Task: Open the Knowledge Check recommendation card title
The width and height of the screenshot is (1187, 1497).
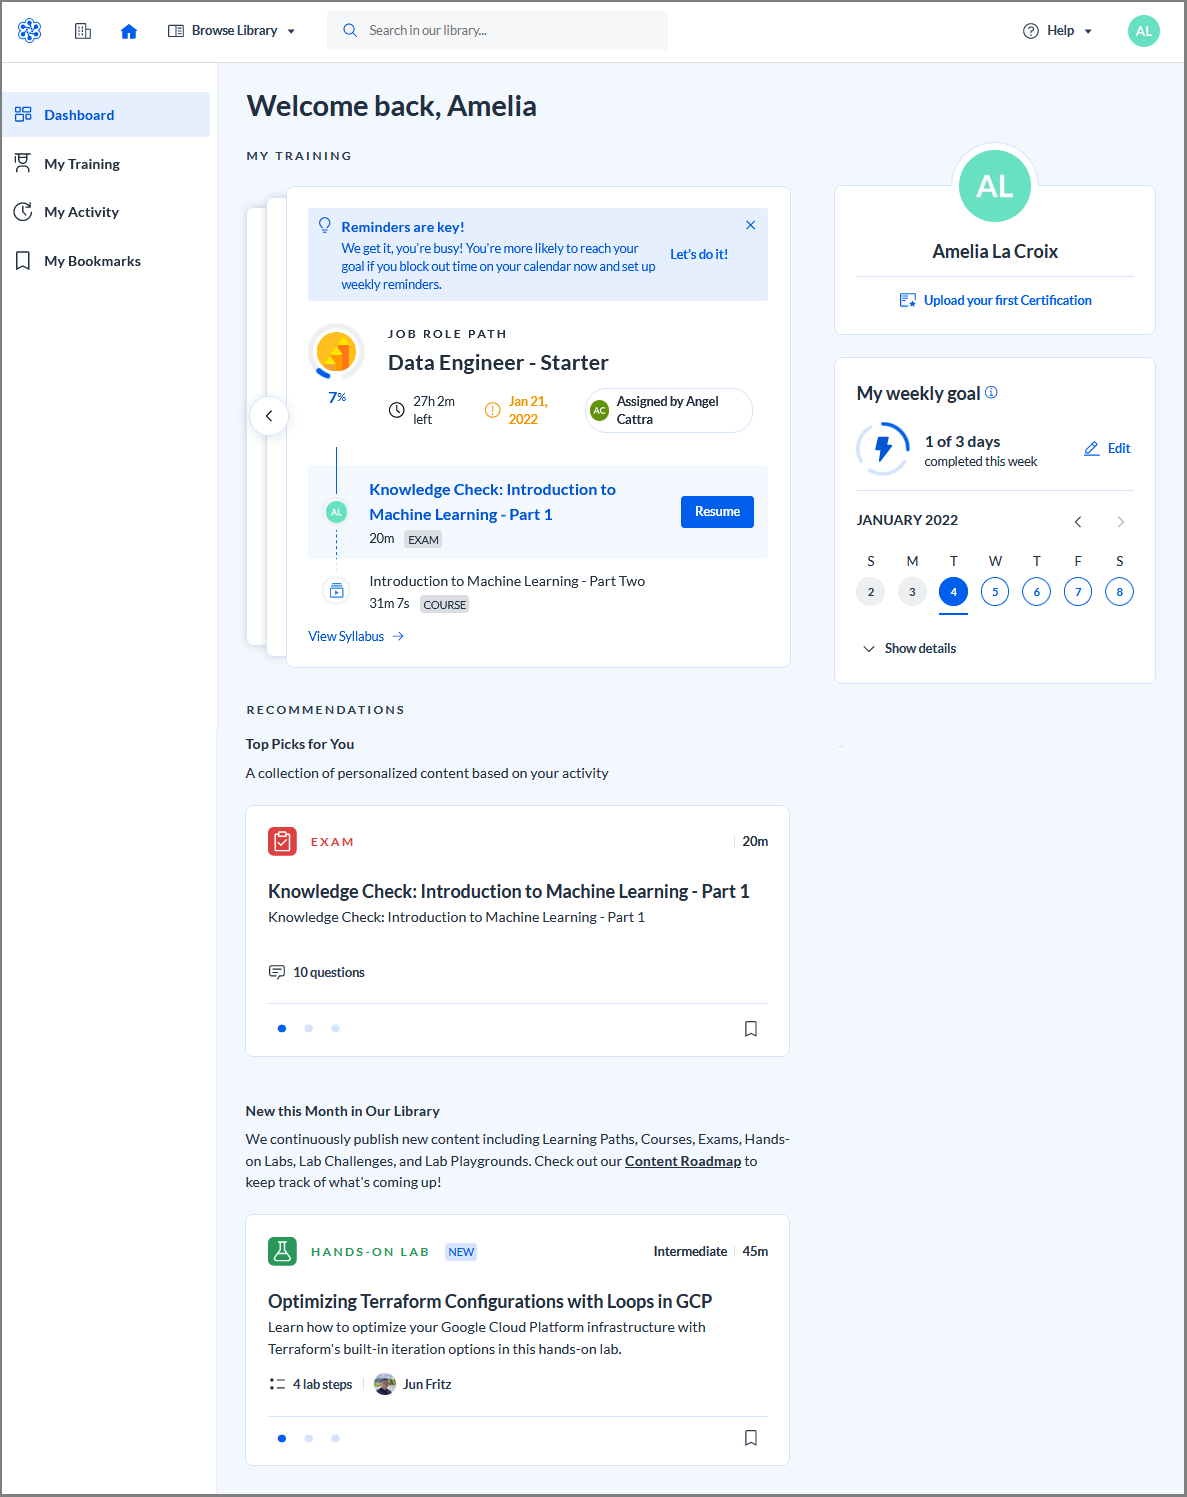Action: point(509,891)
